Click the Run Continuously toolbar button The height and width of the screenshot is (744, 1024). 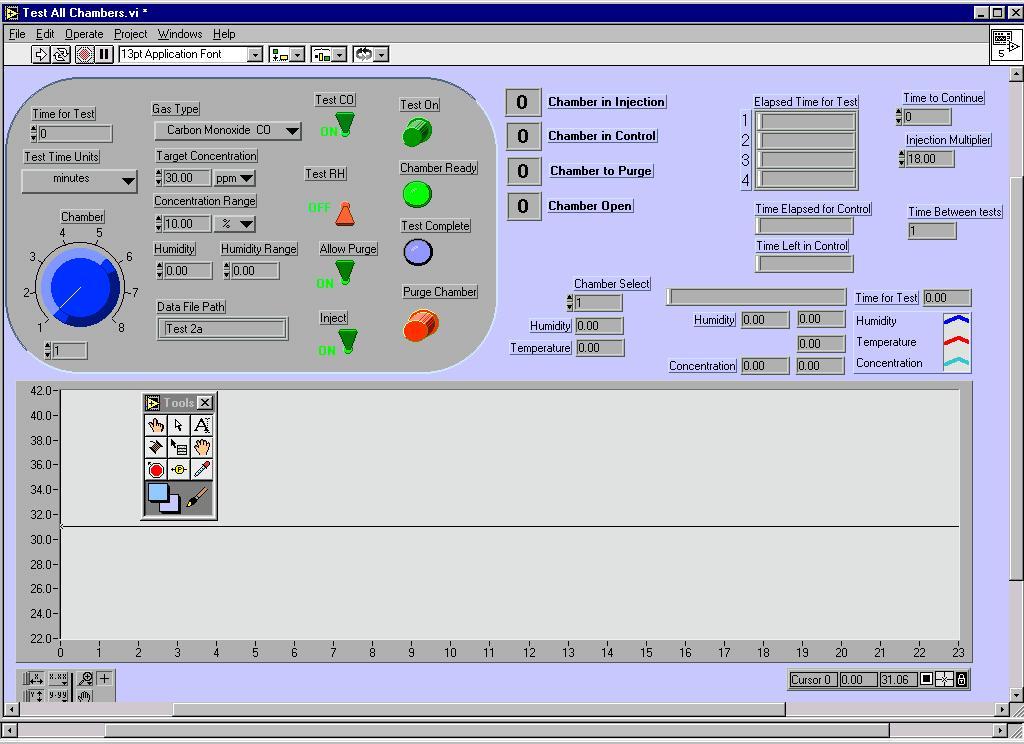point(61,54)
